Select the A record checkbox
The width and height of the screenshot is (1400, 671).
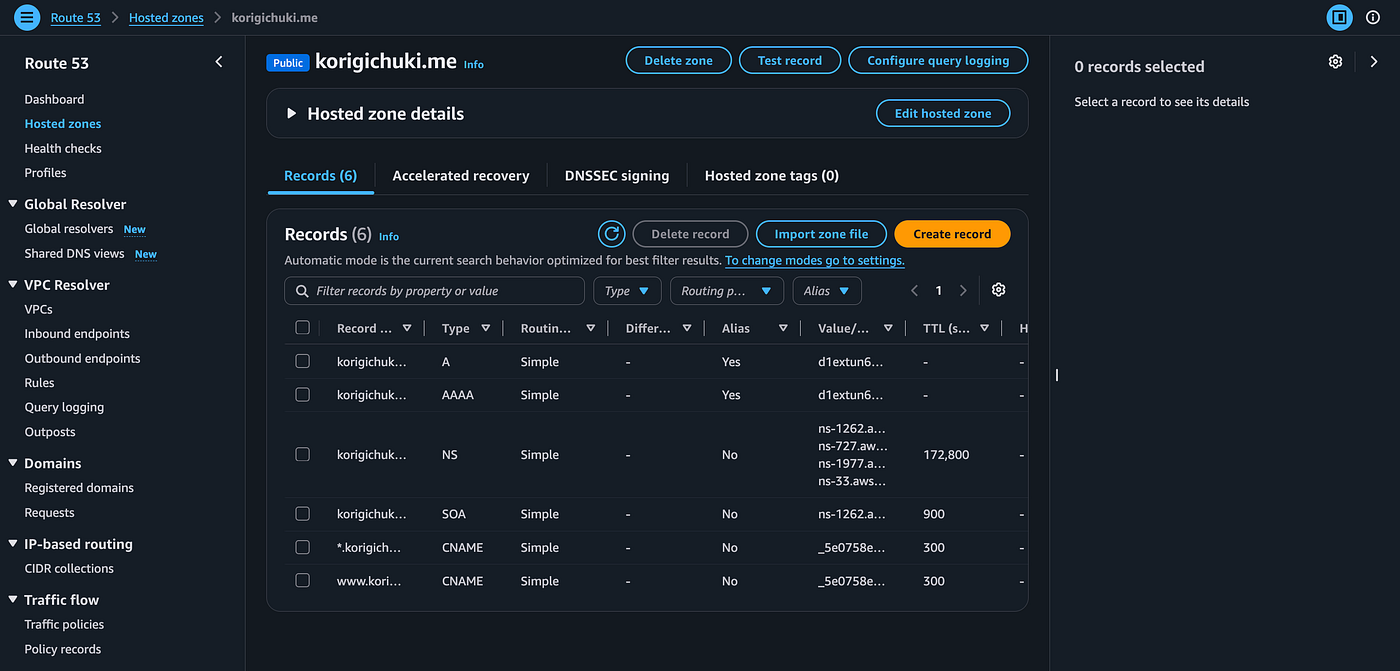click(303, 362)
